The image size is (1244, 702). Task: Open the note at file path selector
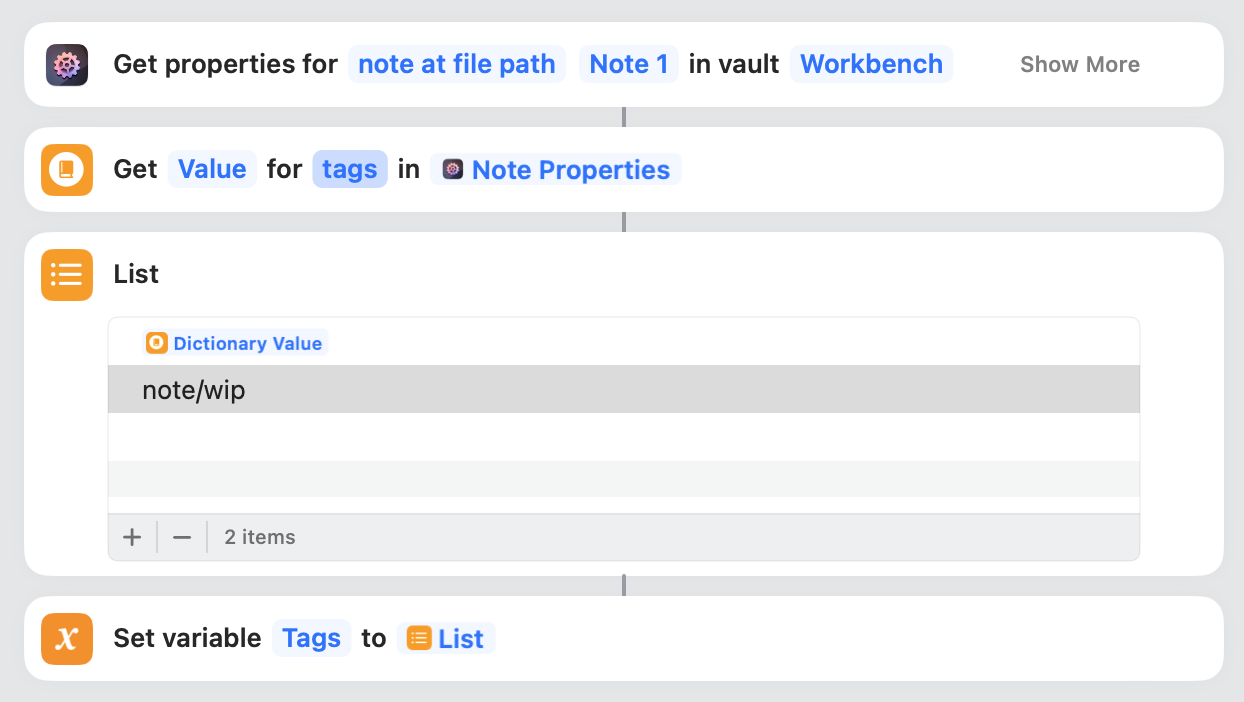[x=457, y=65]
